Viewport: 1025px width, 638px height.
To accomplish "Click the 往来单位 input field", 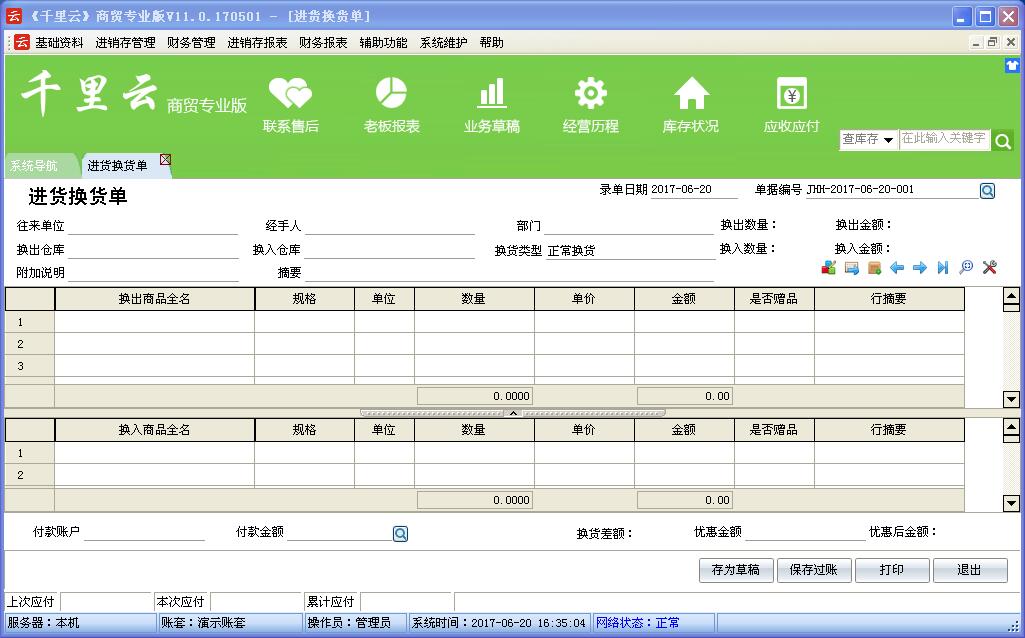I will pos(153,227).
